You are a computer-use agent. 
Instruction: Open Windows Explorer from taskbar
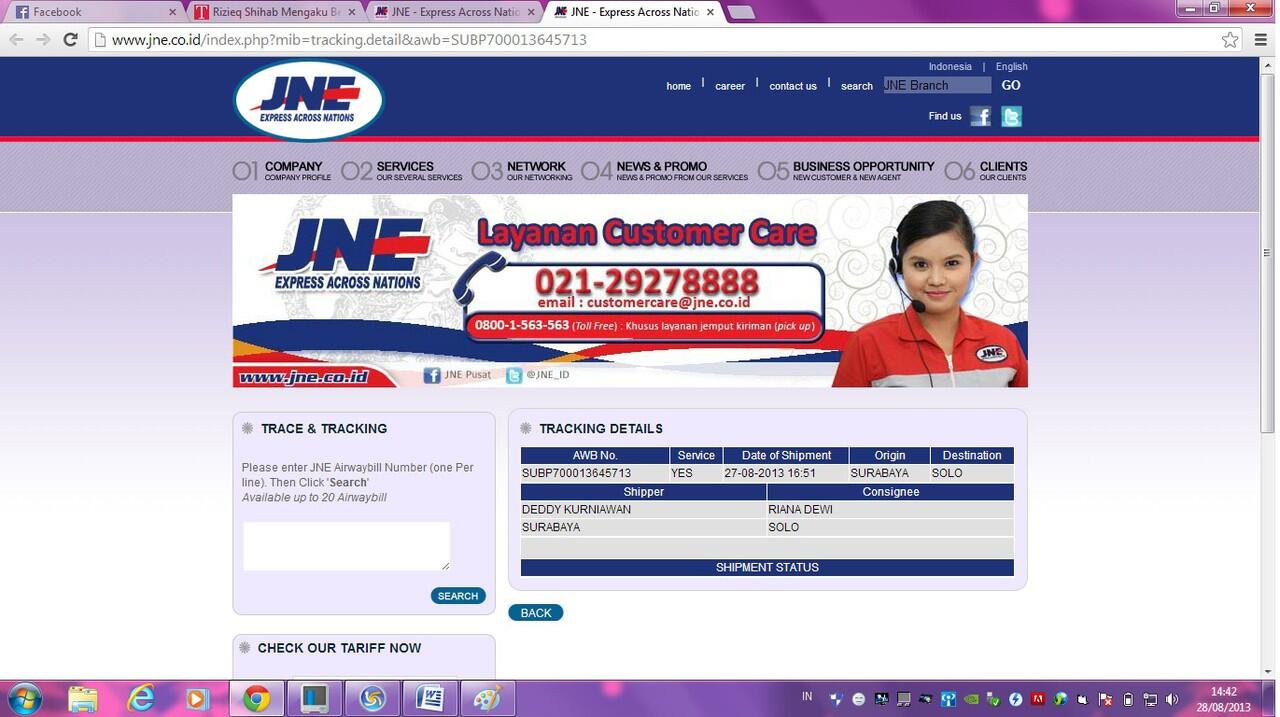pyautogui.click(x=83, y=698)
